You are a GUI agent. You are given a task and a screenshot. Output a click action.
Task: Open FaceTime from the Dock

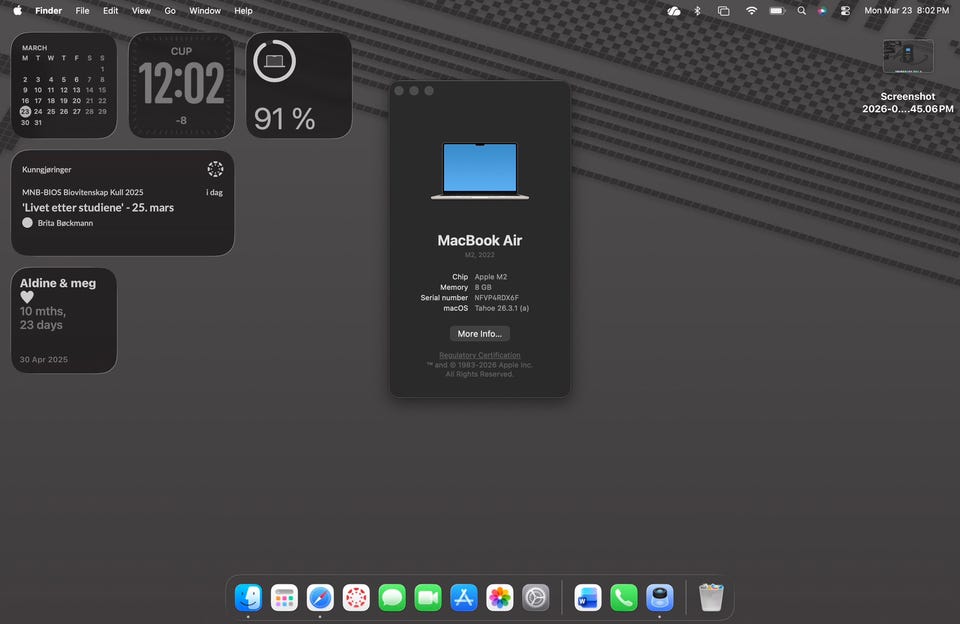(428, 598)
